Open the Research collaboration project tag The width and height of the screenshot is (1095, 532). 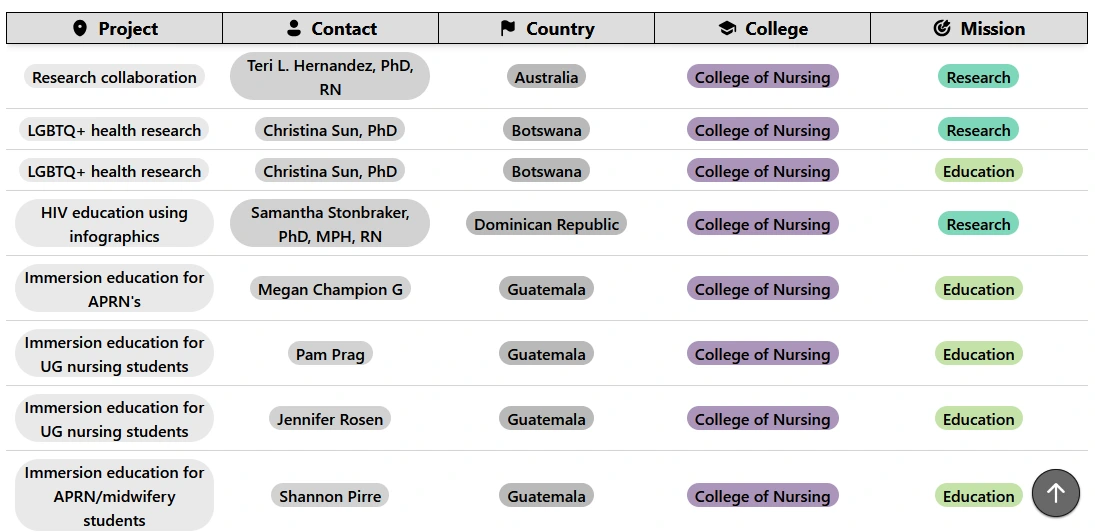coord(114,77)
